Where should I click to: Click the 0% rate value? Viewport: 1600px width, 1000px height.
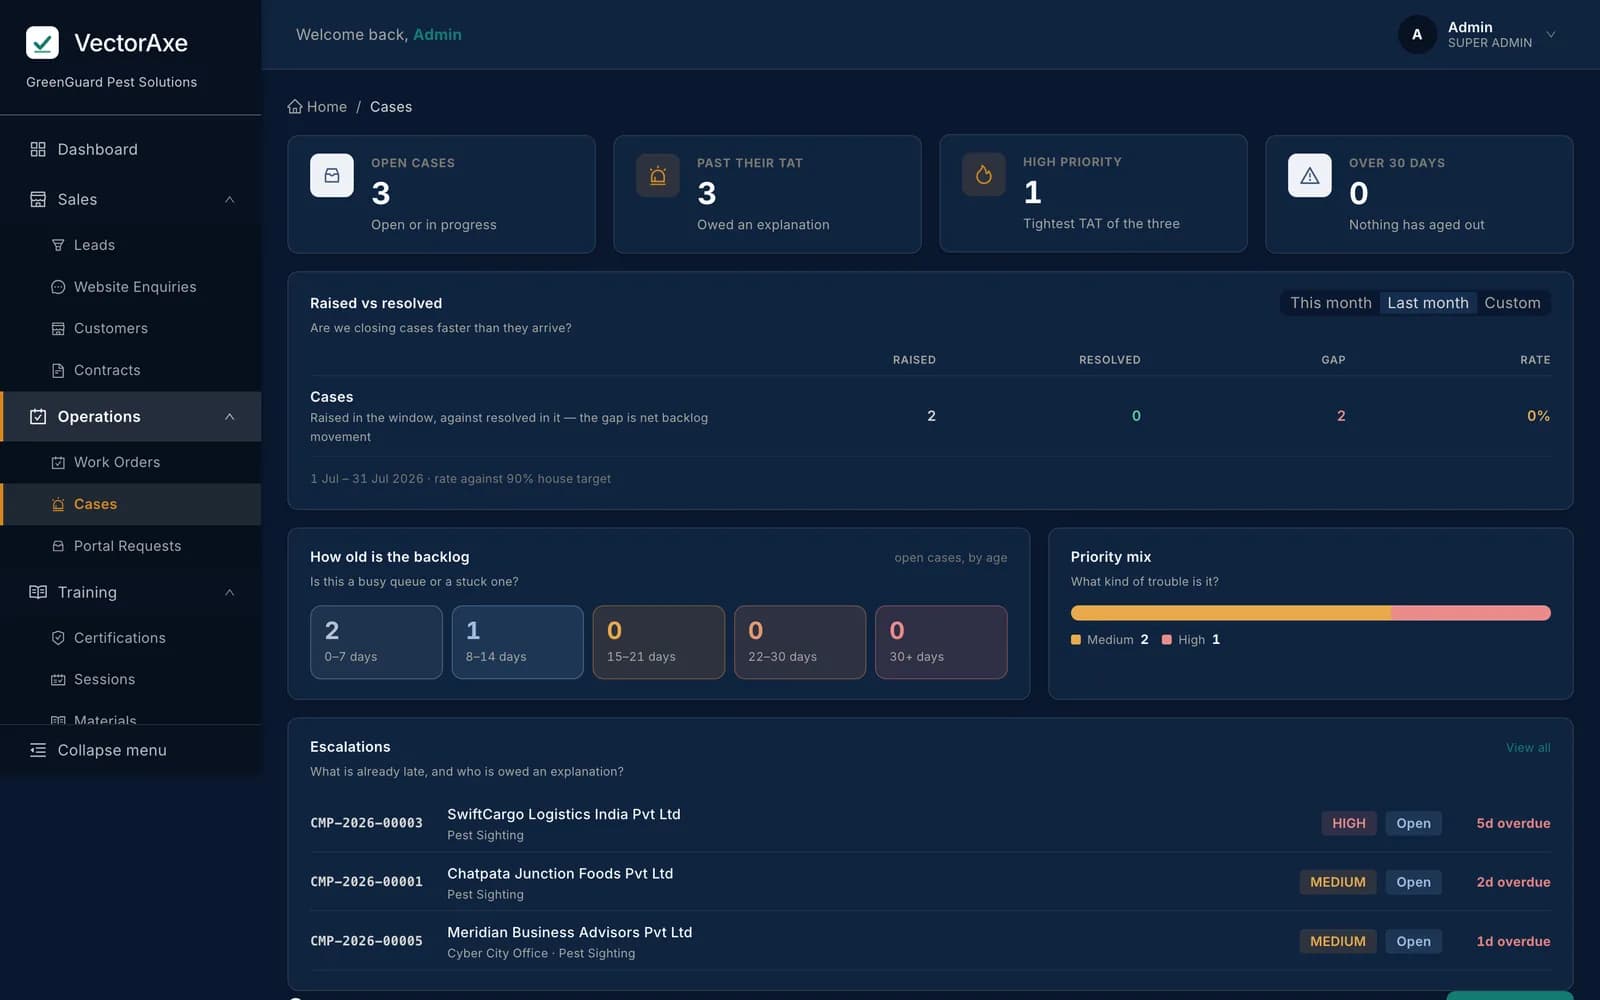(1538, 416)
